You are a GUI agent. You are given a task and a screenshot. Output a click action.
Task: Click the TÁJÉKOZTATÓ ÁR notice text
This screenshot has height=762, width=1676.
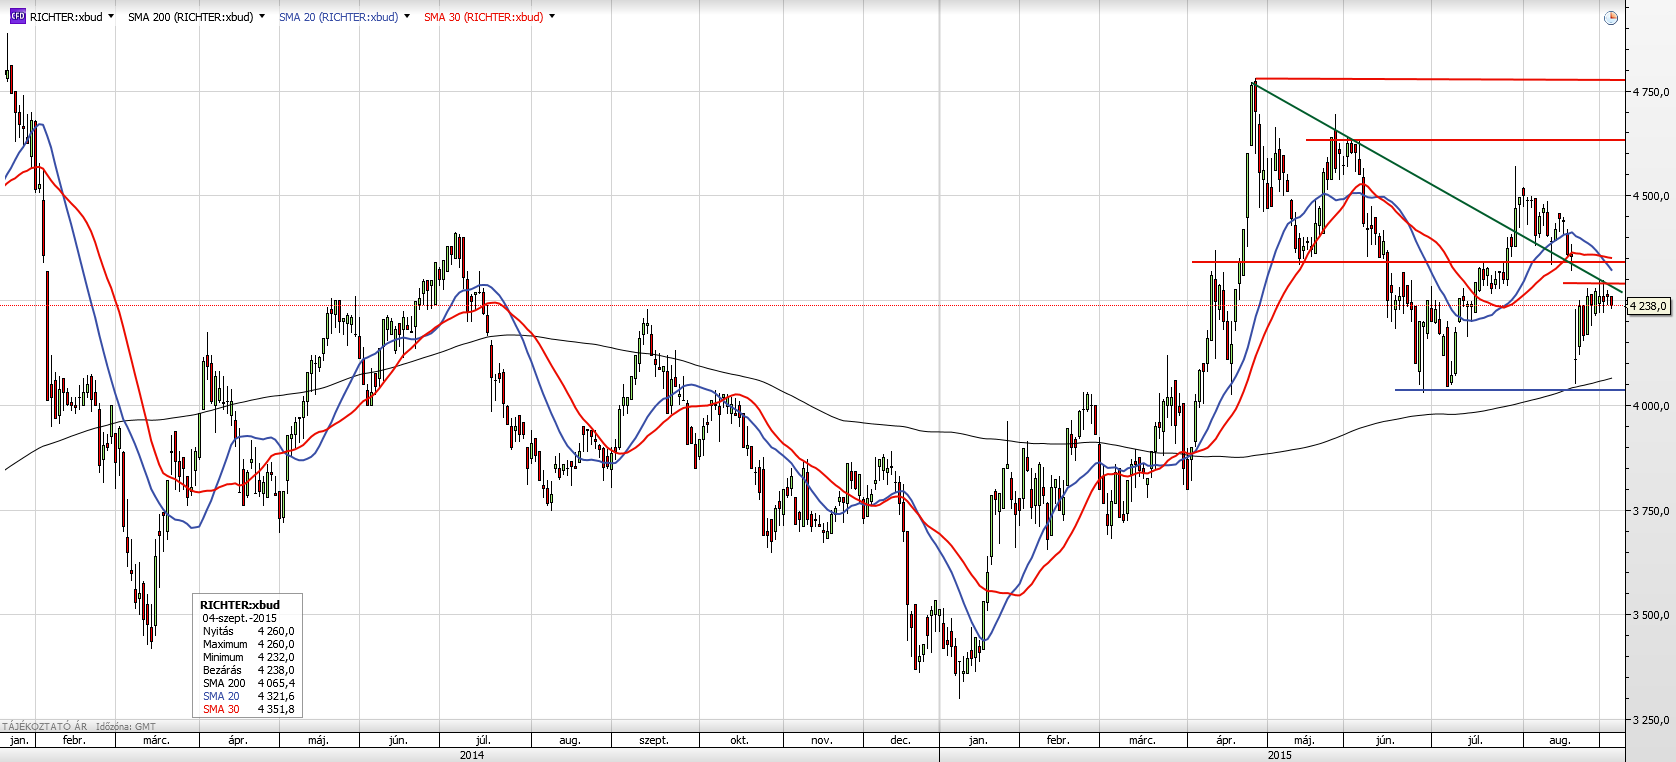click(x=45, y=727)
